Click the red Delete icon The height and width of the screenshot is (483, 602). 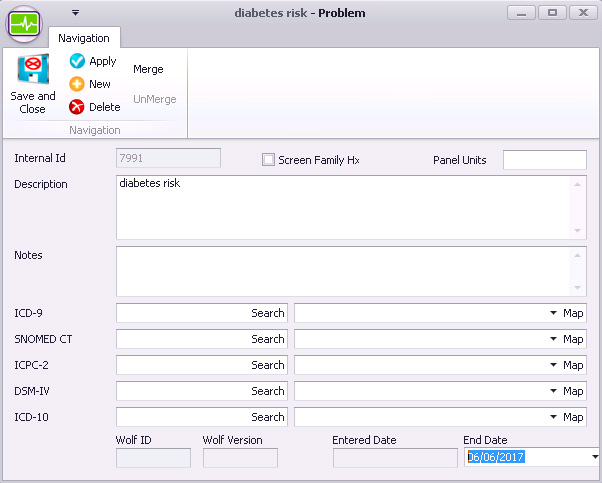(77, 107)
